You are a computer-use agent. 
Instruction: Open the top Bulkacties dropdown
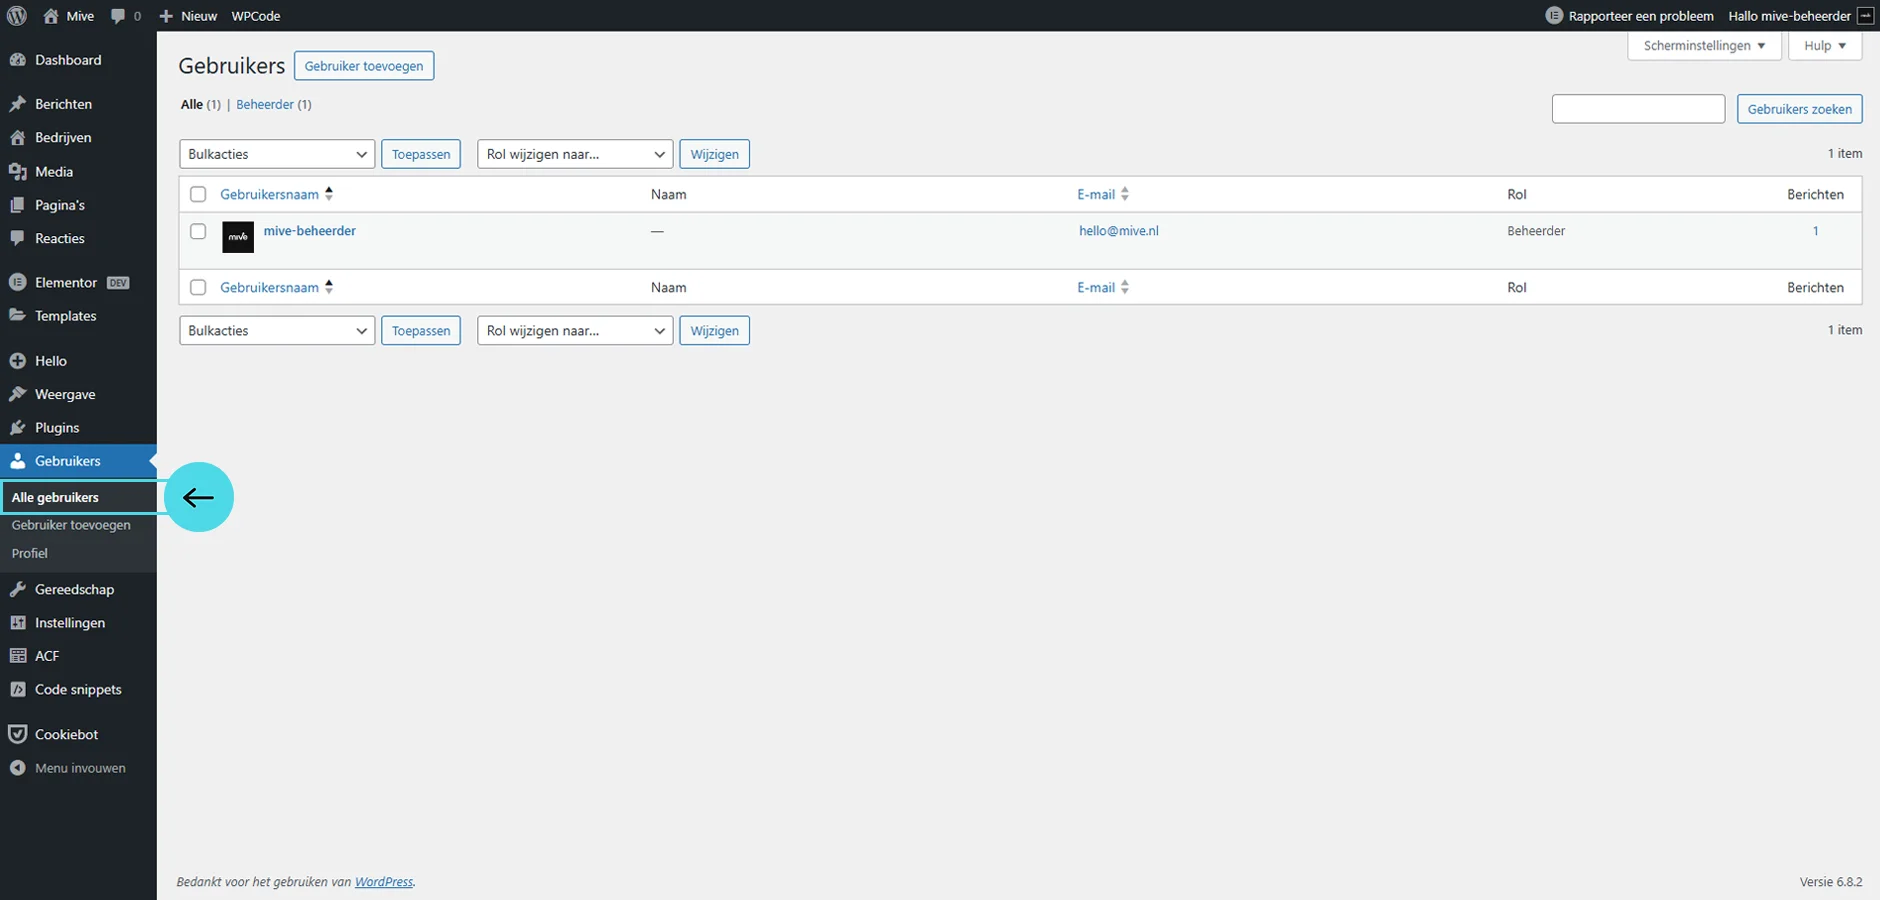pyautogui.click(x=277, y=154)
